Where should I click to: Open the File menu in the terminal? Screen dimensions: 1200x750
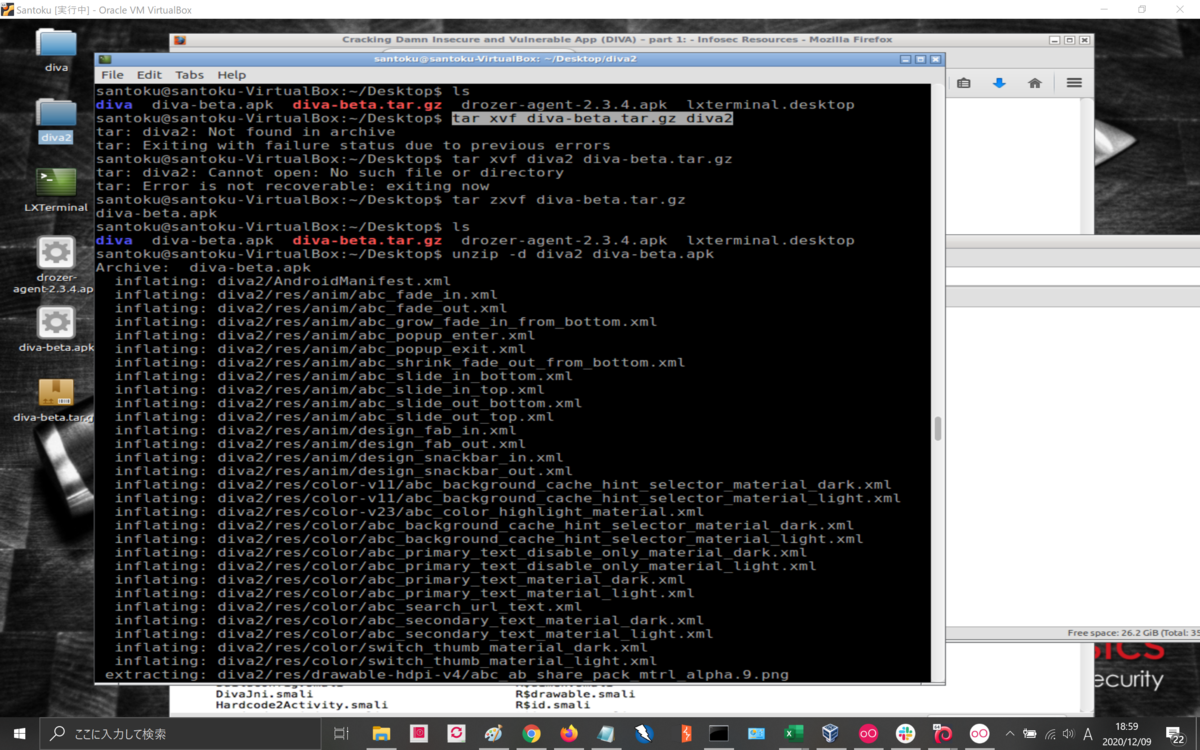point(112,75)
